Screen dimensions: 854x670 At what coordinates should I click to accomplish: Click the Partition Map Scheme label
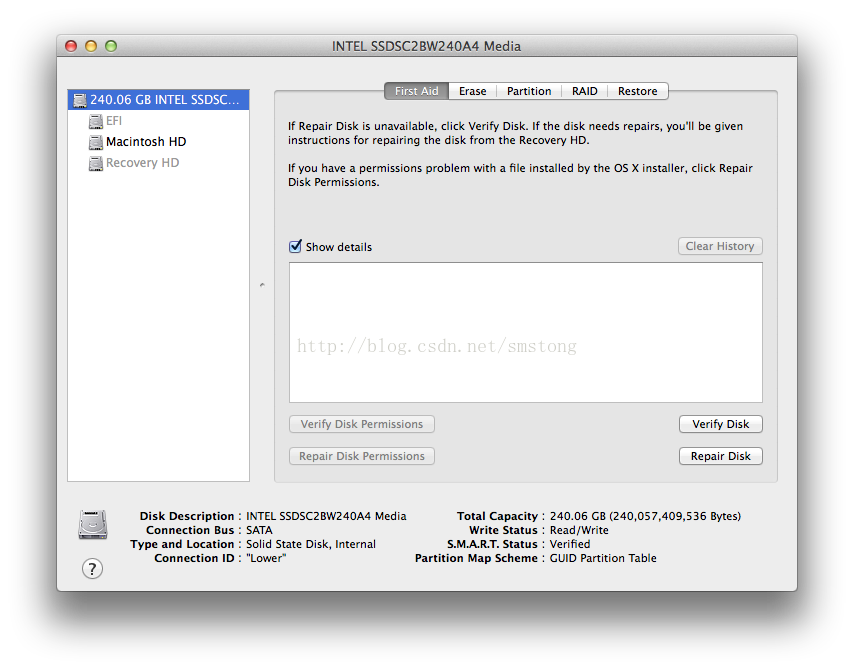476,558
